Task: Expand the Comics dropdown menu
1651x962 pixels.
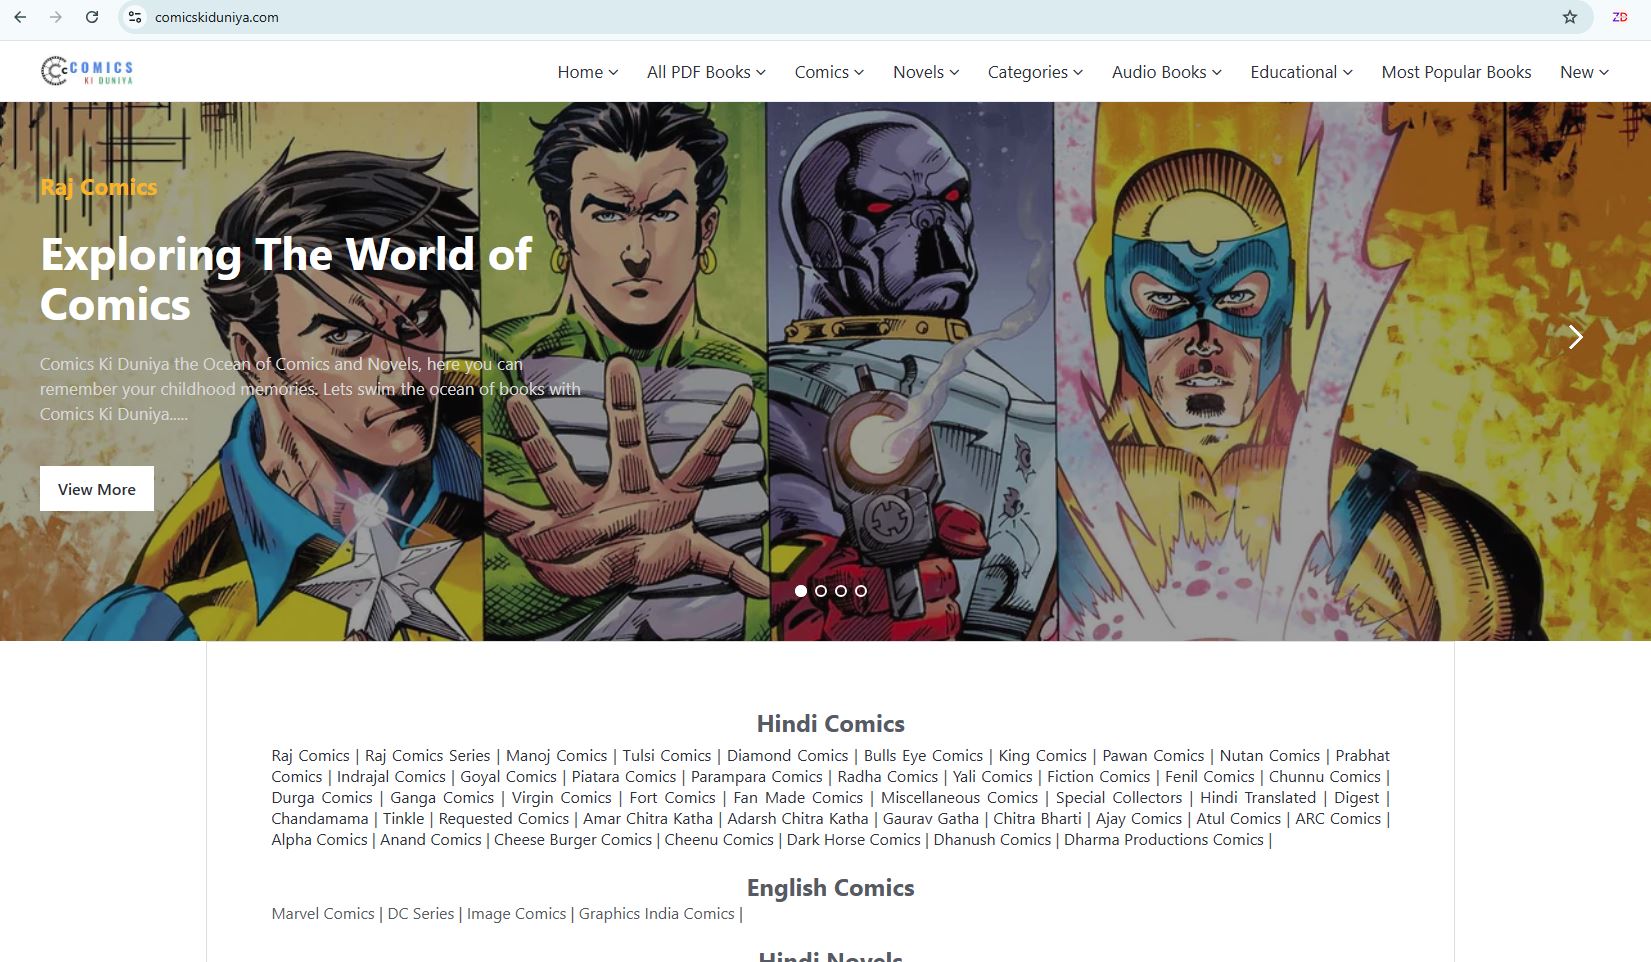Action: [828, 72]
